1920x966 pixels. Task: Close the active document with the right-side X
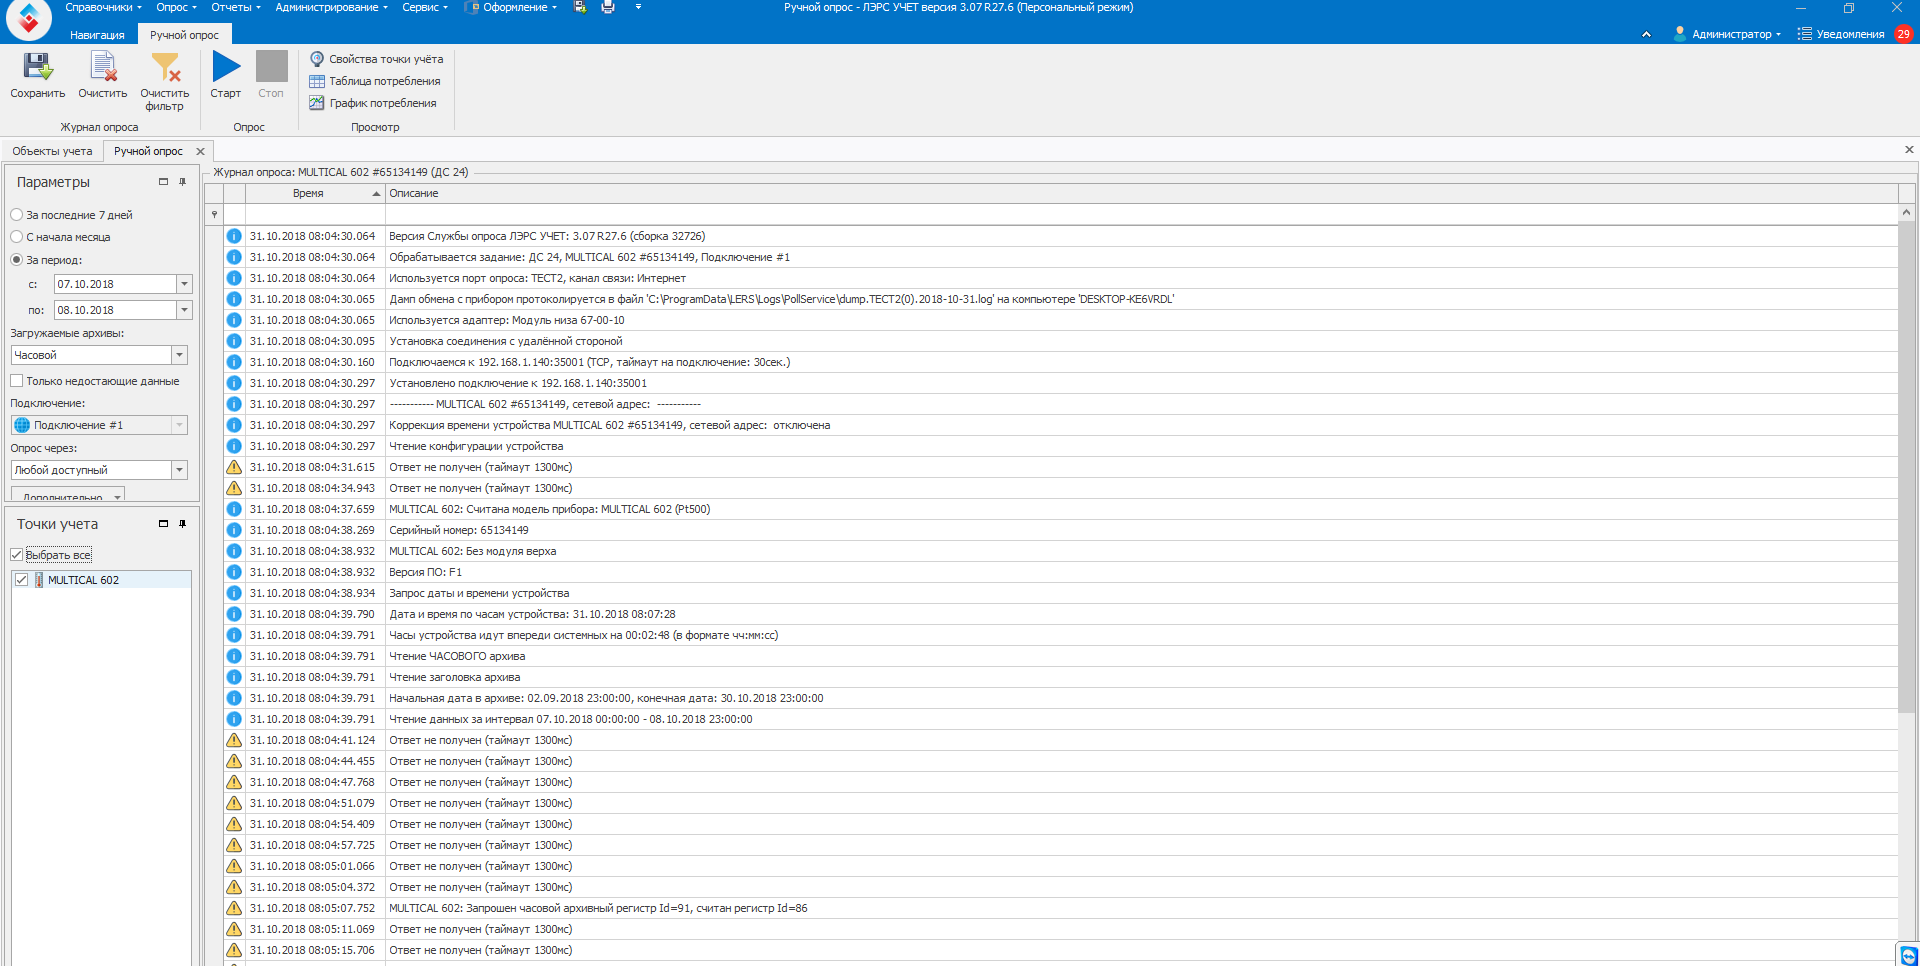1909,150
